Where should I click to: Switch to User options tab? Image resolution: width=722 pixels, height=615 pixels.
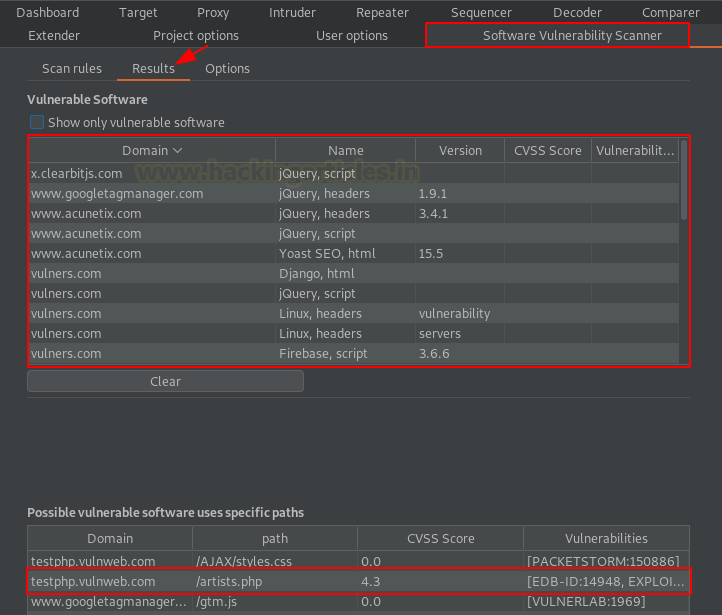(x=352, y=35)
